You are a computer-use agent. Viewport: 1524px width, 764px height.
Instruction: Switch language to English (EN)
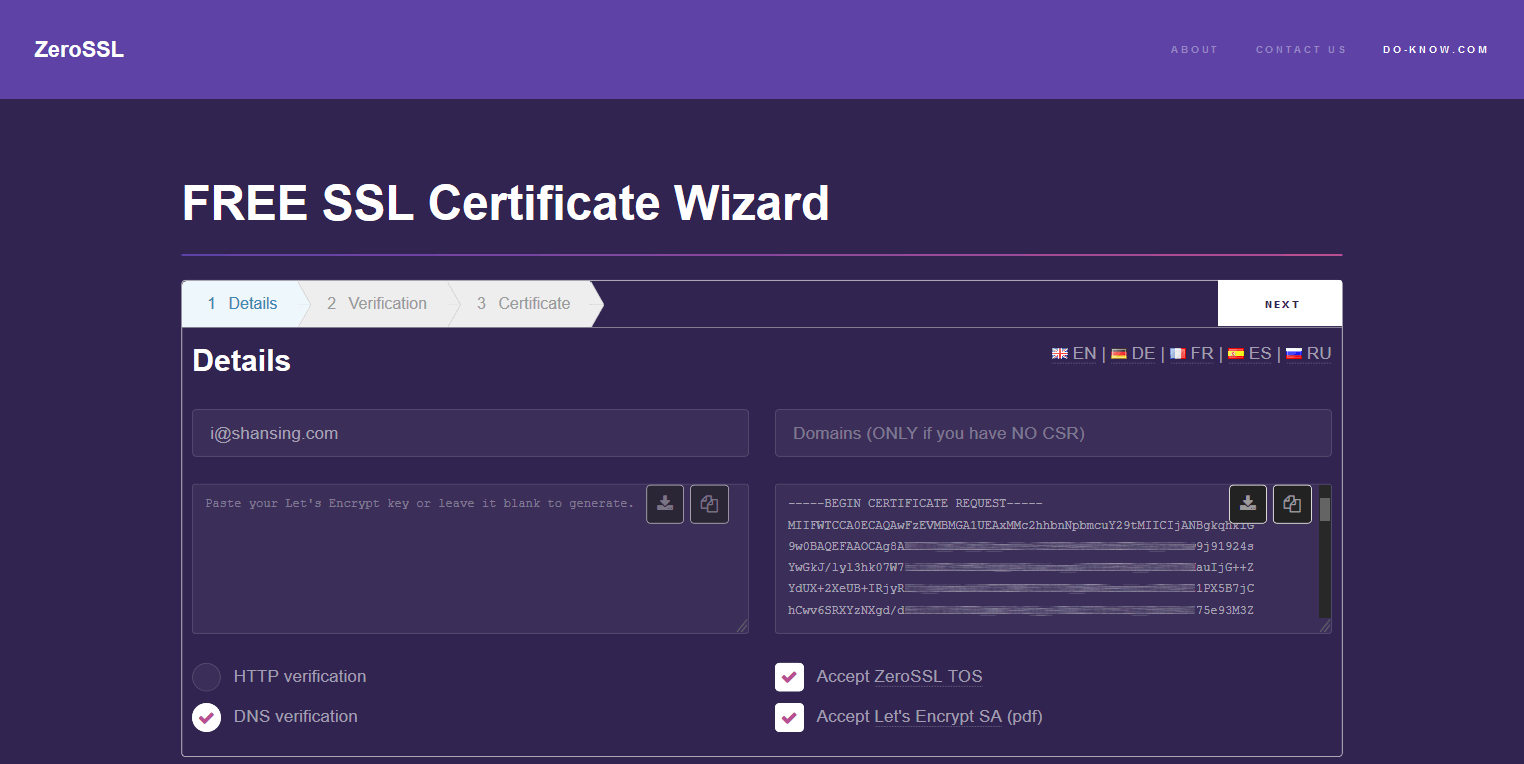[1074, 354]
